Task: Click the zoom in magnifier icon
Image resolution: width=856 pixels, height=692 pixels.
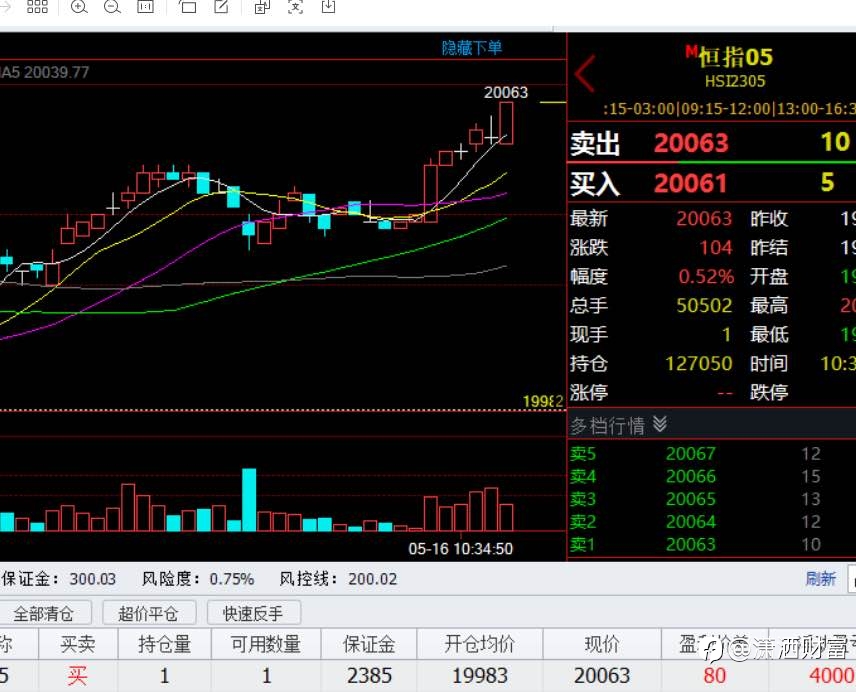Action: tap(79, 7)
